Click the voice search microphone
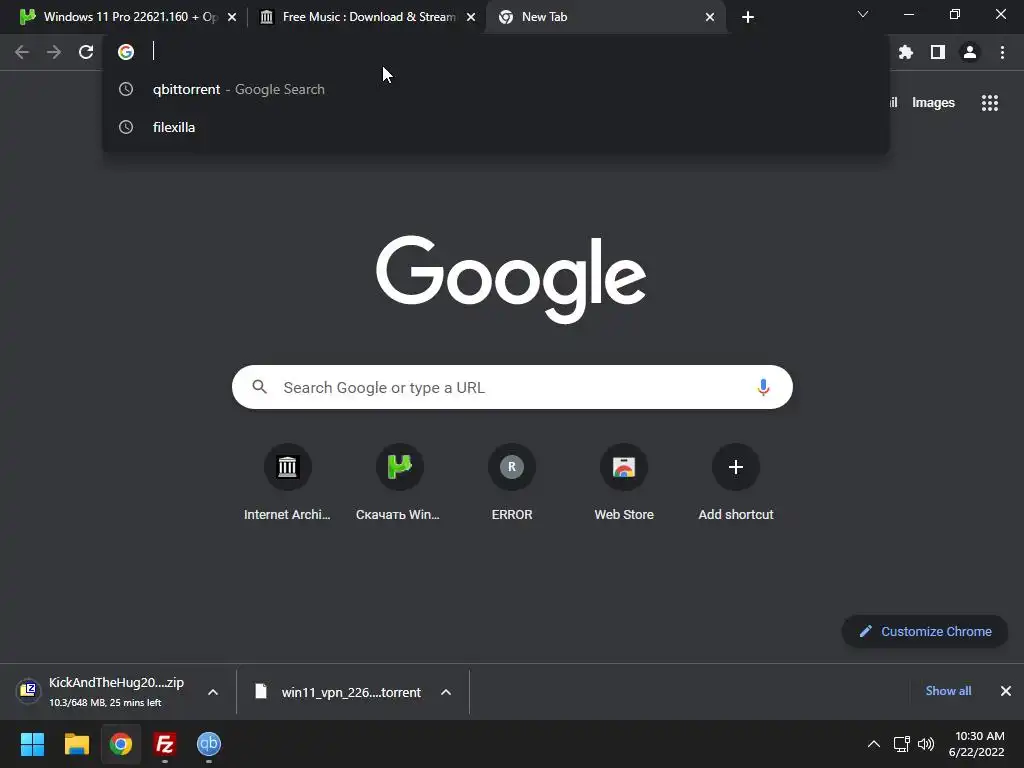The image size is (1024, 768). pyautogui.click(x=763, y=387)
